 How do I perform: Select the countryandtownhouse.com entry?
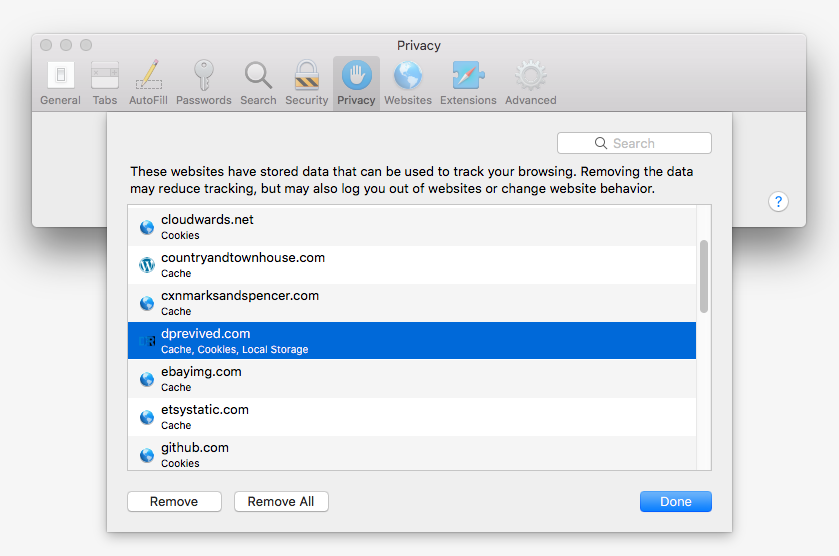click(412, 265)
